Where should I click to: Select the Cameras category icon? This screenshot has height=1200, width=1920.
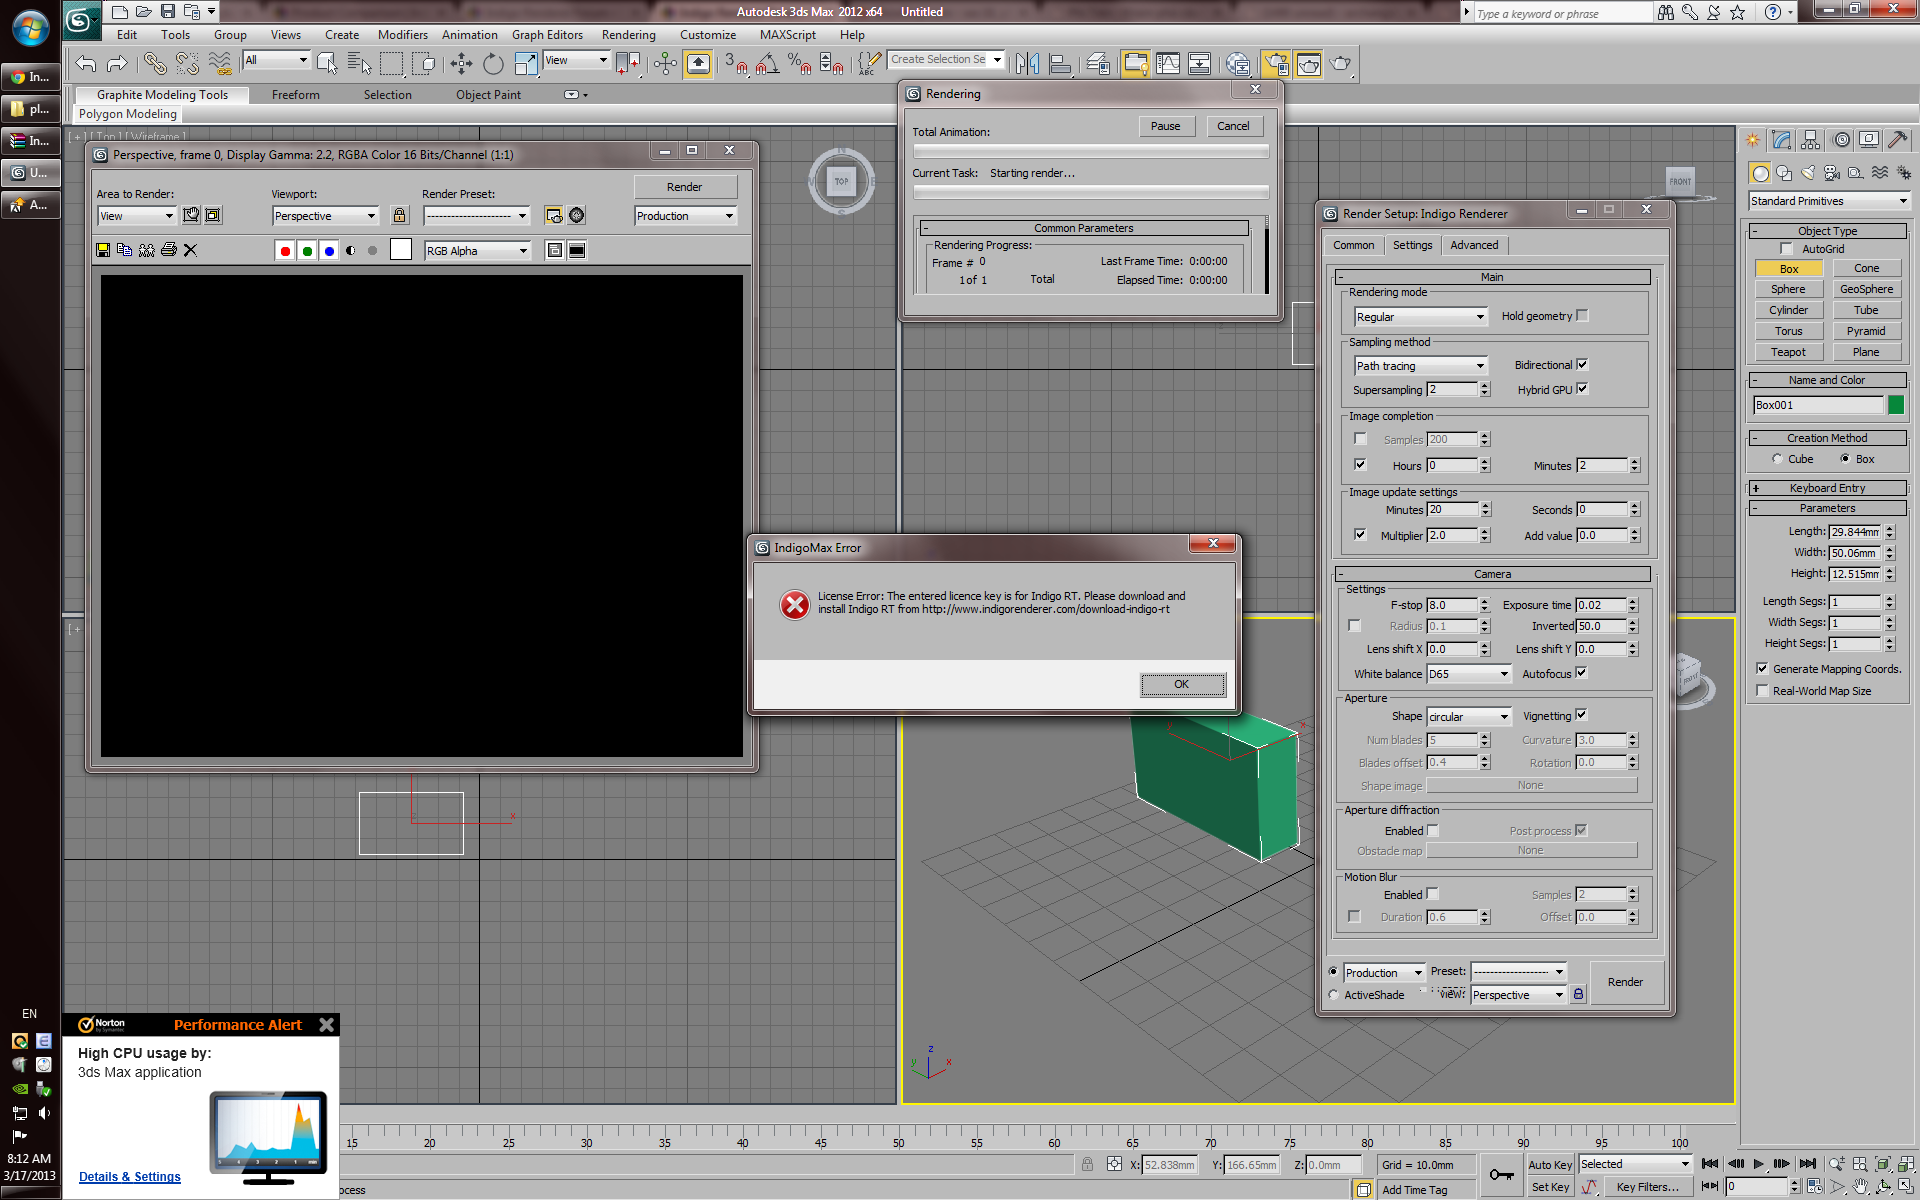(x=1832, y=173)
